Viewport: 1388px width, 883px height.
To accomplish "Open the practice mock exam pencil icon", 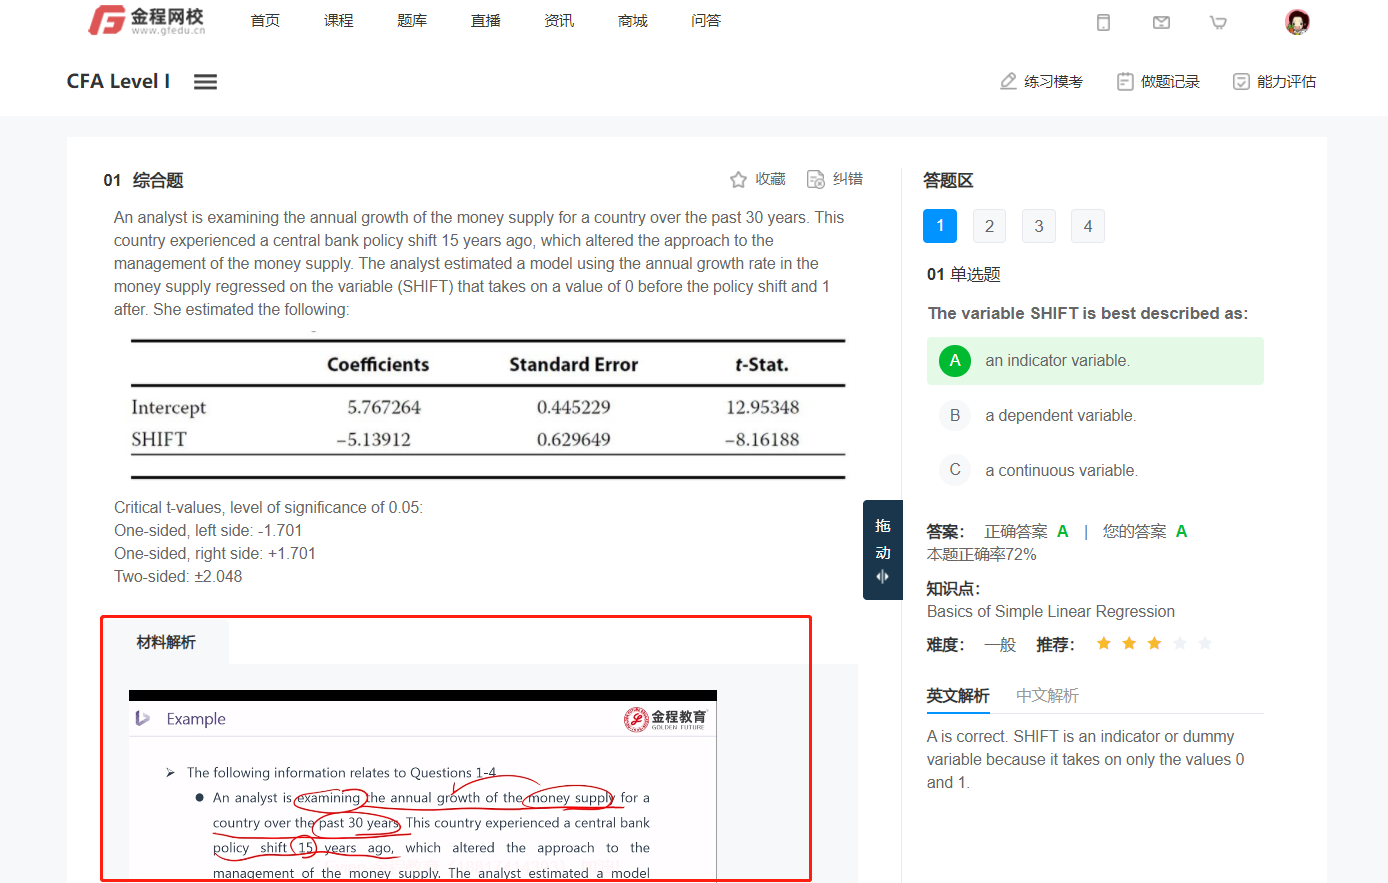I will point(1008,82).
